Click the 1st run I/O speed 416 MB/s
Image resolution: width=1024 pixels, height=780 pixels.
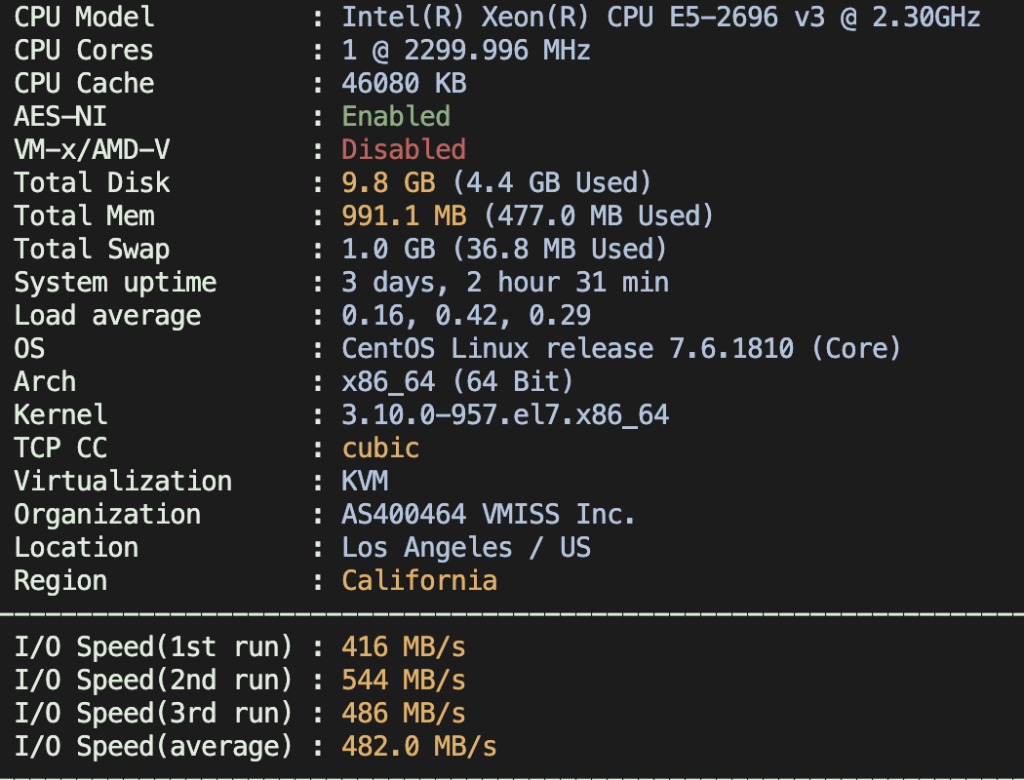pos(404,647)
